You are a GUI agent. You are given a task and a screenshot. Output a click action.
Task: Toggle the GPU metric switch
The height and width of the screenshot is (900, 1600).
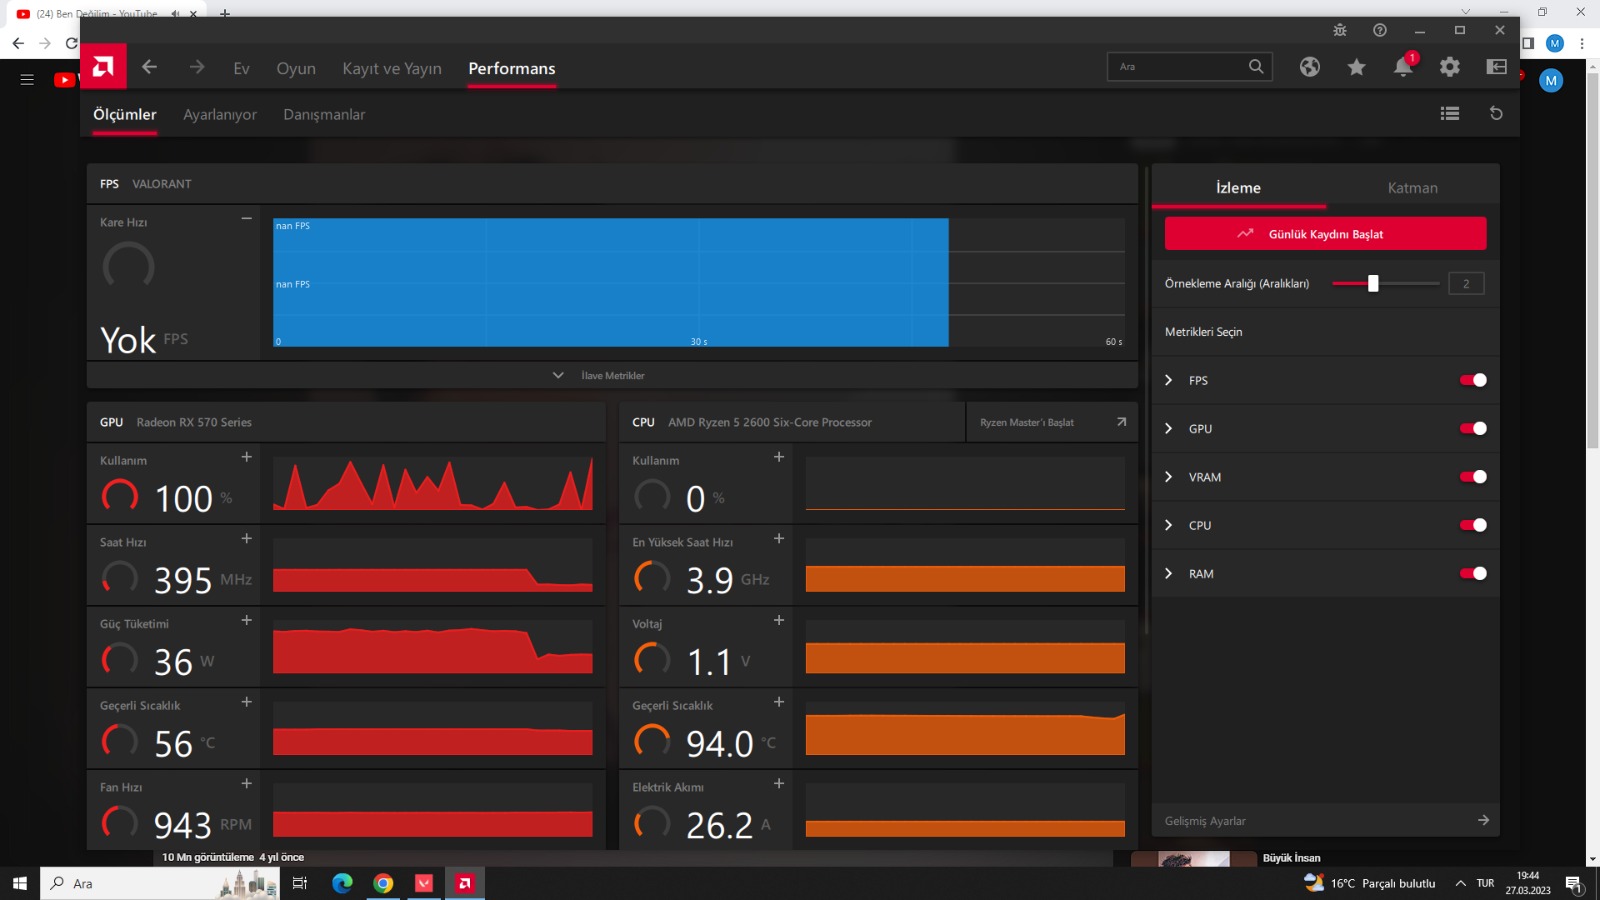coord(1473,429)
